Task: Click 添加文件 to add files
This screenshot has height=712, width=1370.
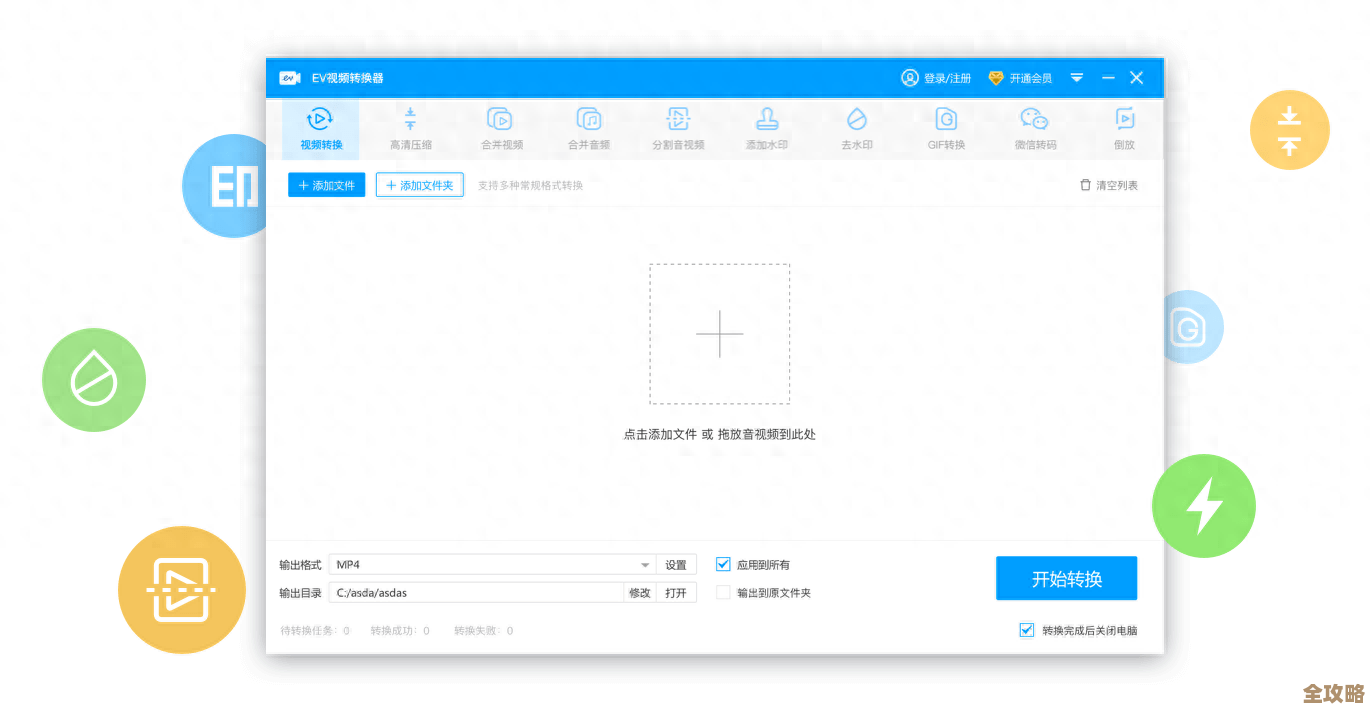Action: (326, 185)
